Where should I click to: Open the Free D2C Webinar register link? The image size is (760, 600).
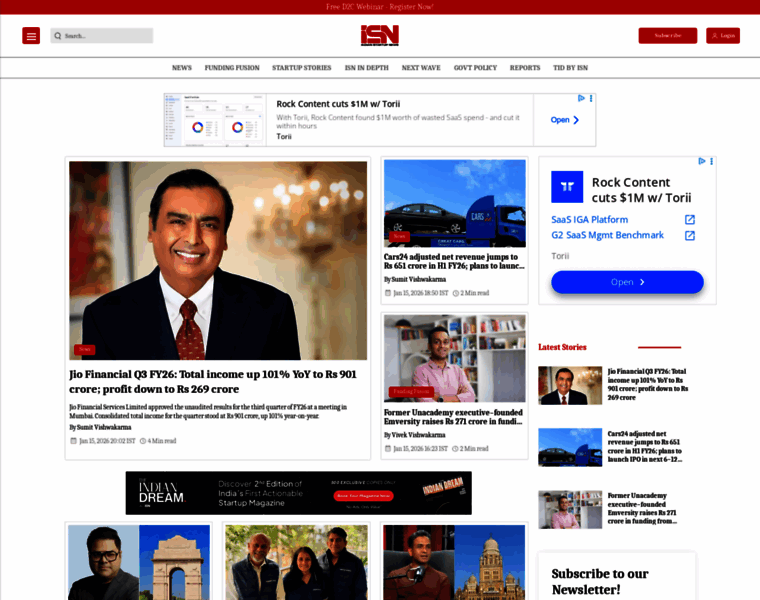tap(379, 7)
